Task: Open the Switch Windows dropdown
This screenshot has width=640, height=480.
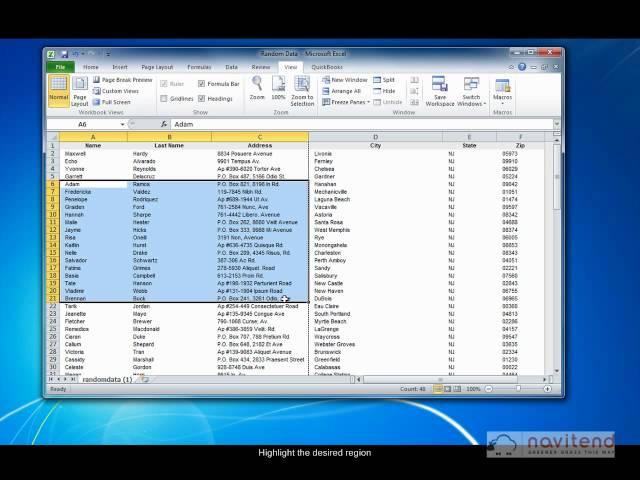Action: 471,91
